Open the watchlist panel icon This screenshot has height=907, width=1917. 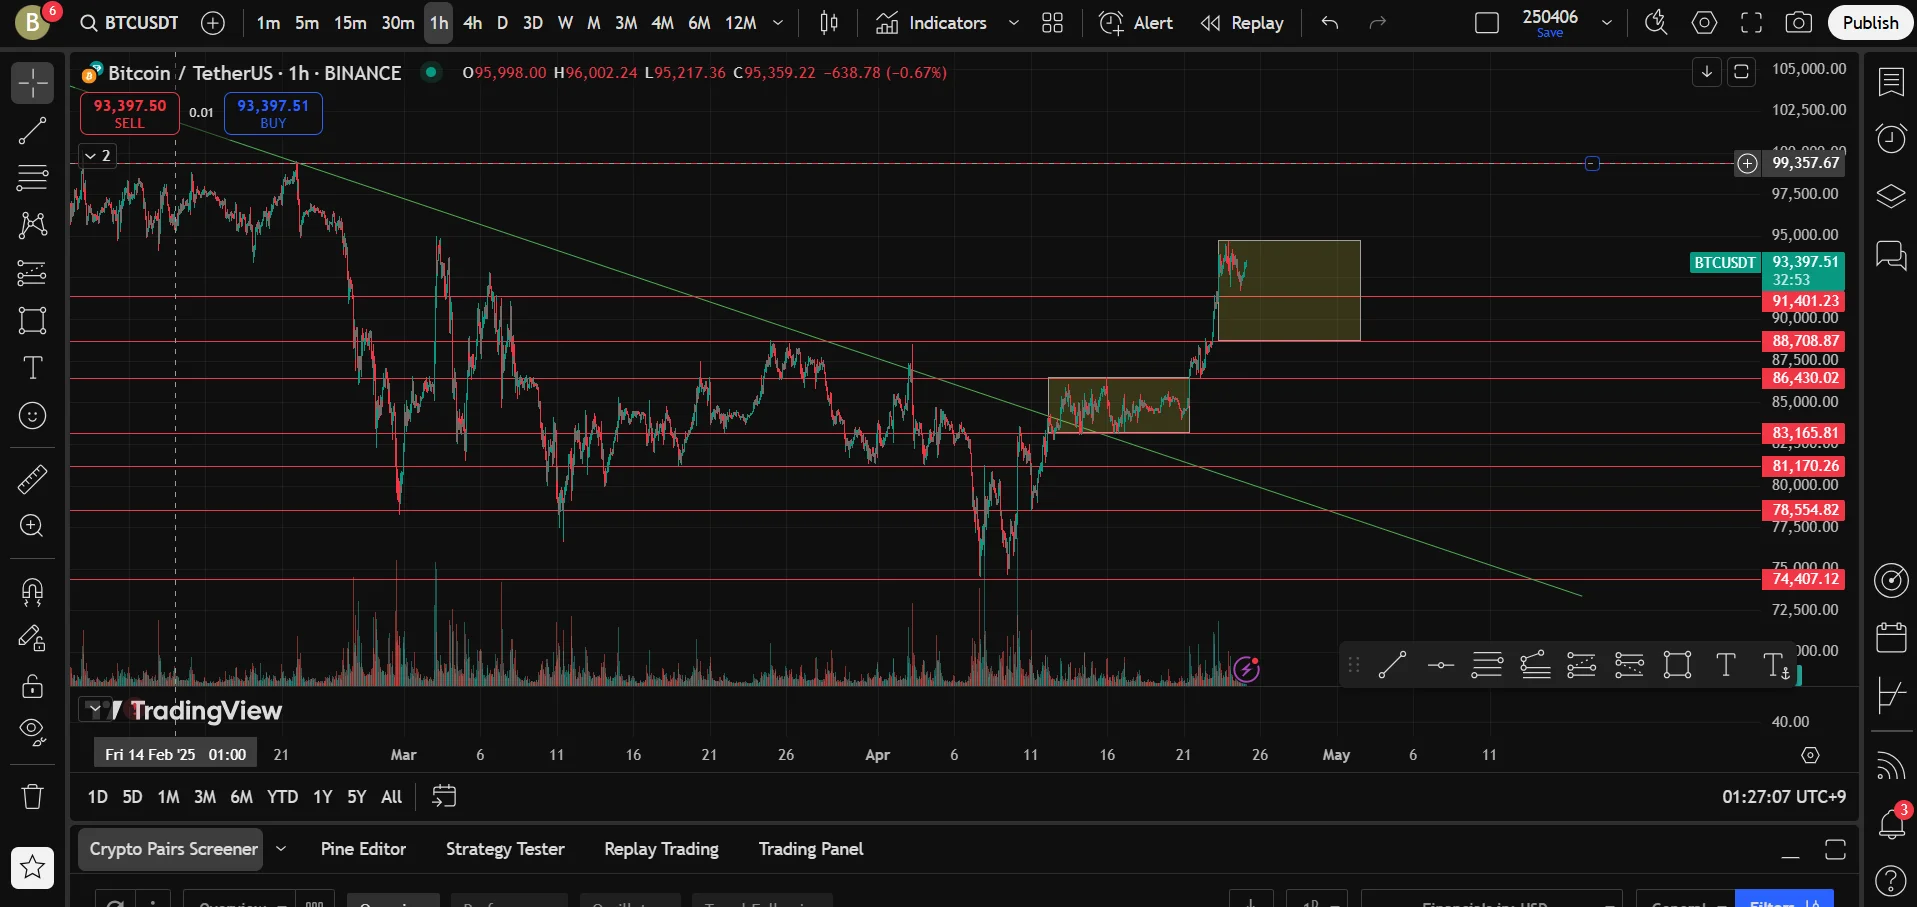[x=1891, y=82]
